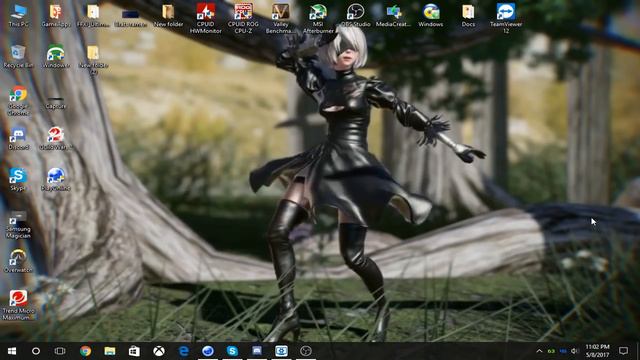Open File Explorer from the taskbar
Screen dimensions: 640x360
[x=110, y=351]
